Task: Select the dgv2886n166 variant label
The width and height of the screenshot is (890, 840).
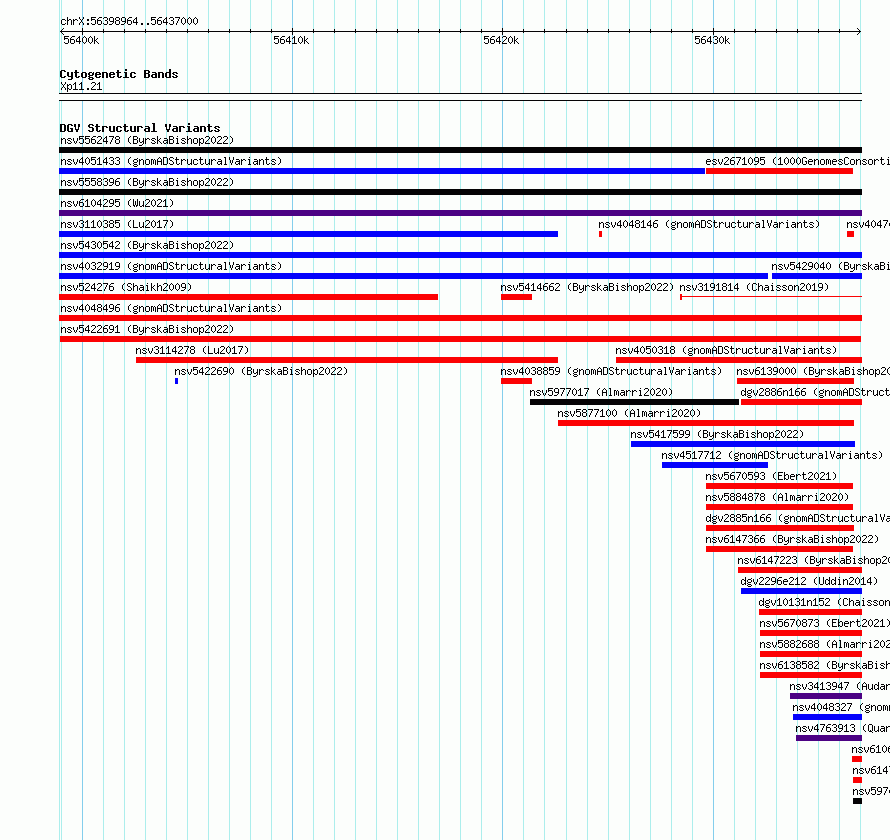Action: click(815, 392)
